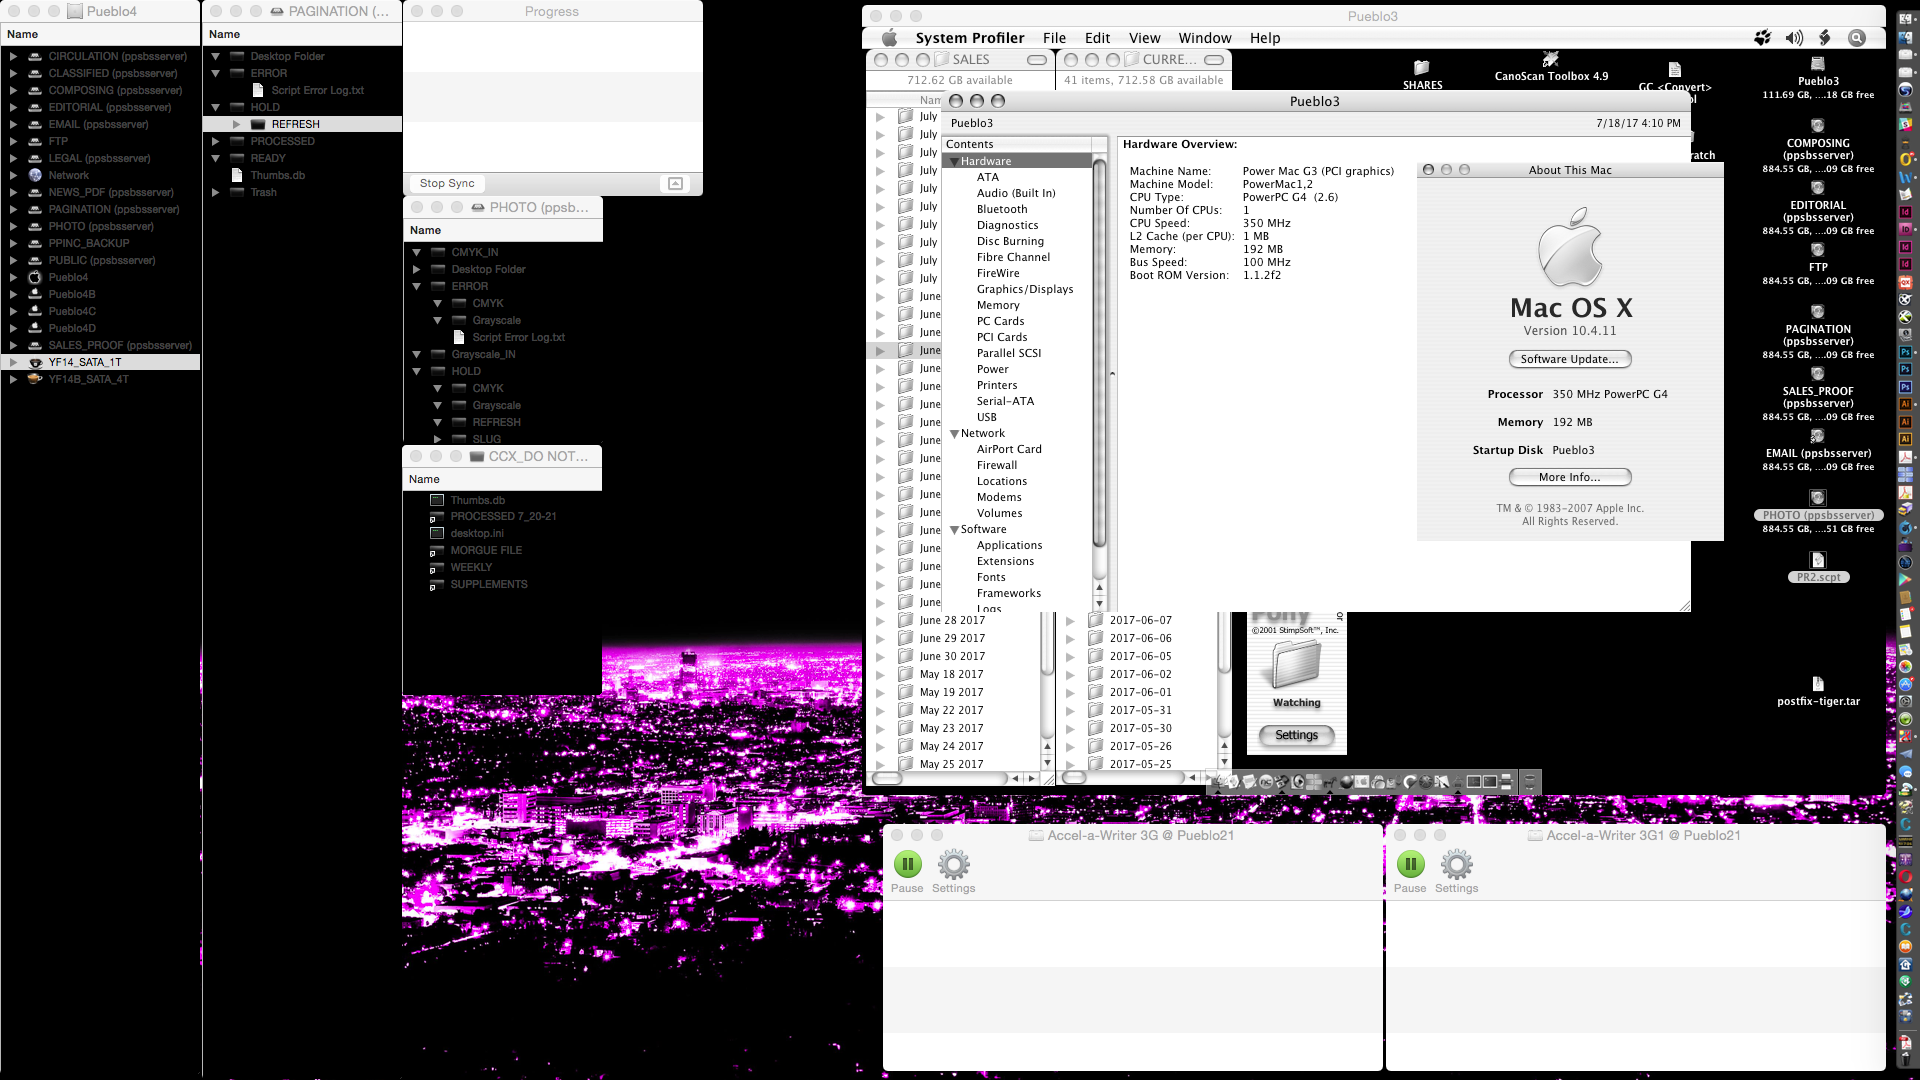
Task: Select the postfix-tiger.tar file icon
Action: click(x=1818, y=684)
